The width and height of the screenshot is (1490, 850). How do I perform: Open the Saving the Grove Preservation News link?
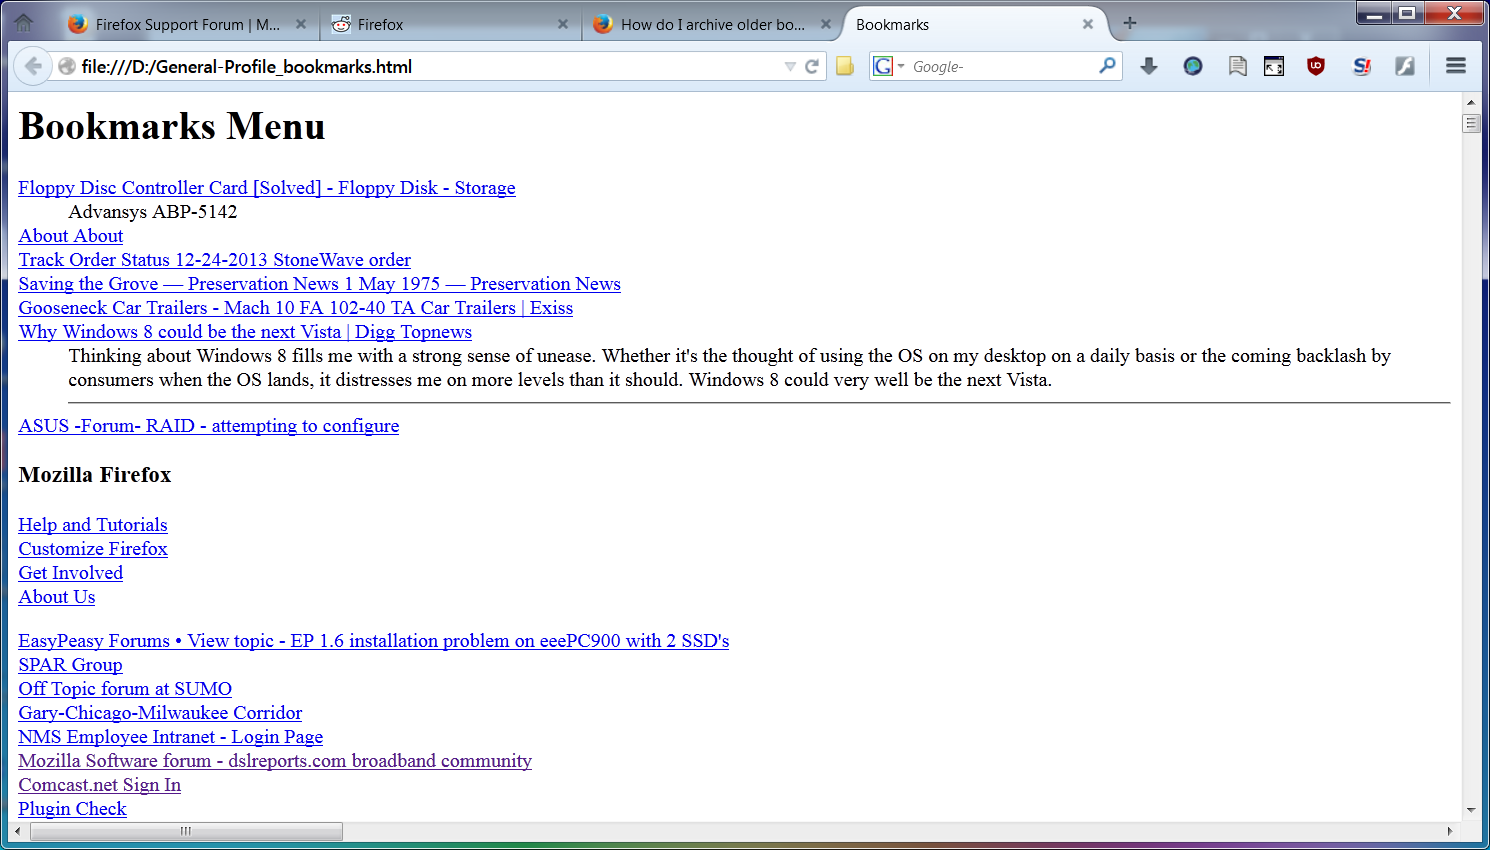click(x=320, y=284)
